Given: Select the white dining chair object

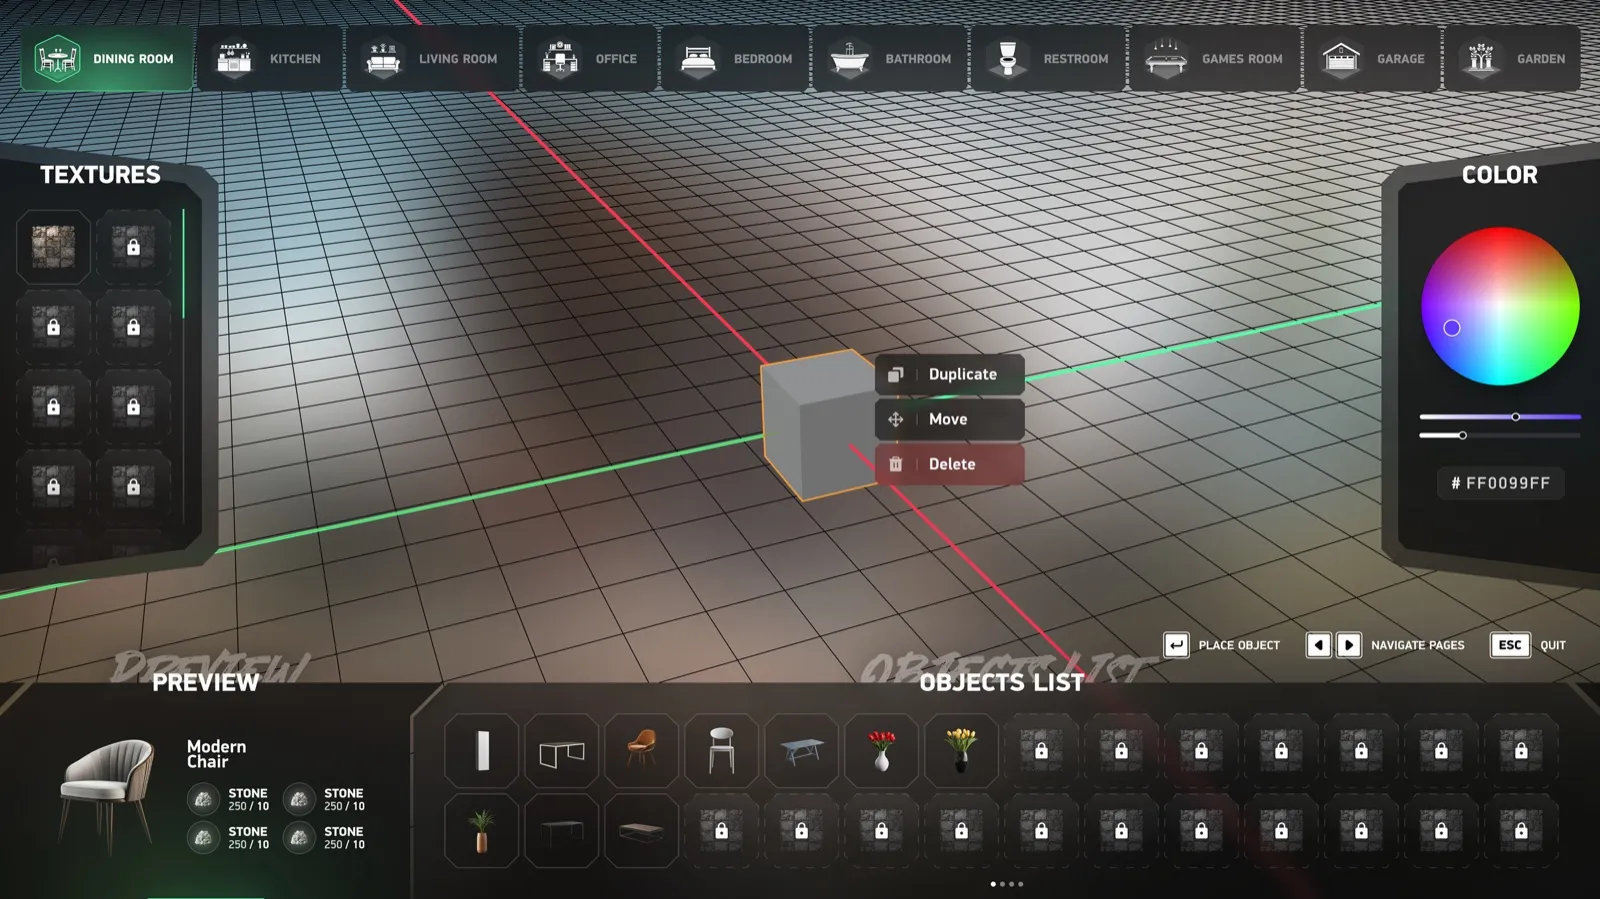Looking at the screenshot, I should (722, 750).
